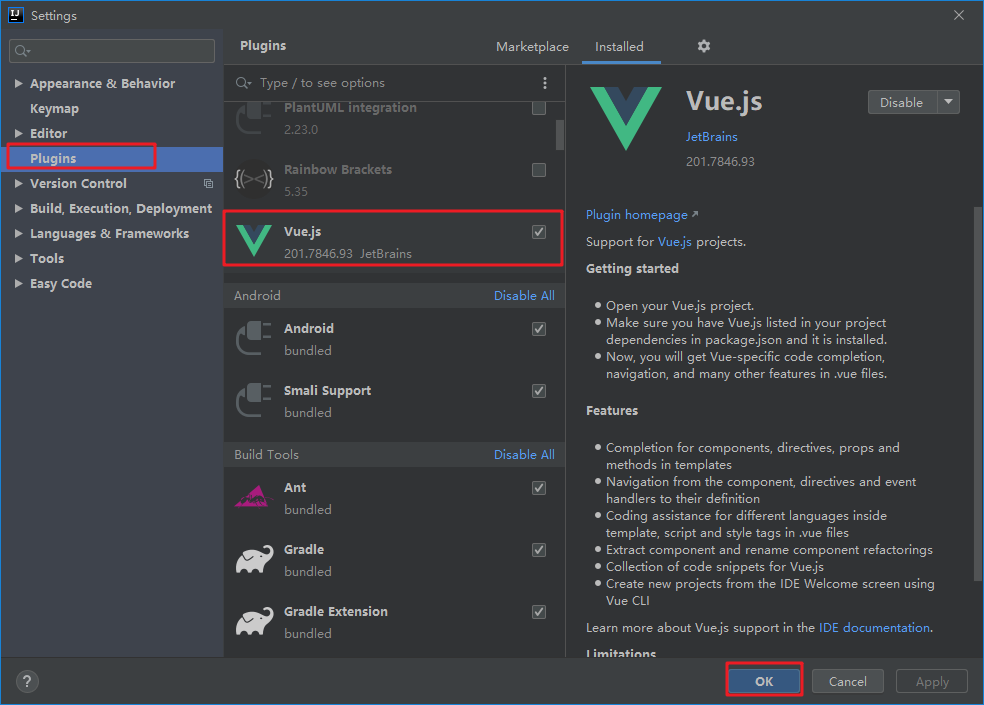
Task: Select the Gradle Extension plugin name
Action: [x=336, y=611]
